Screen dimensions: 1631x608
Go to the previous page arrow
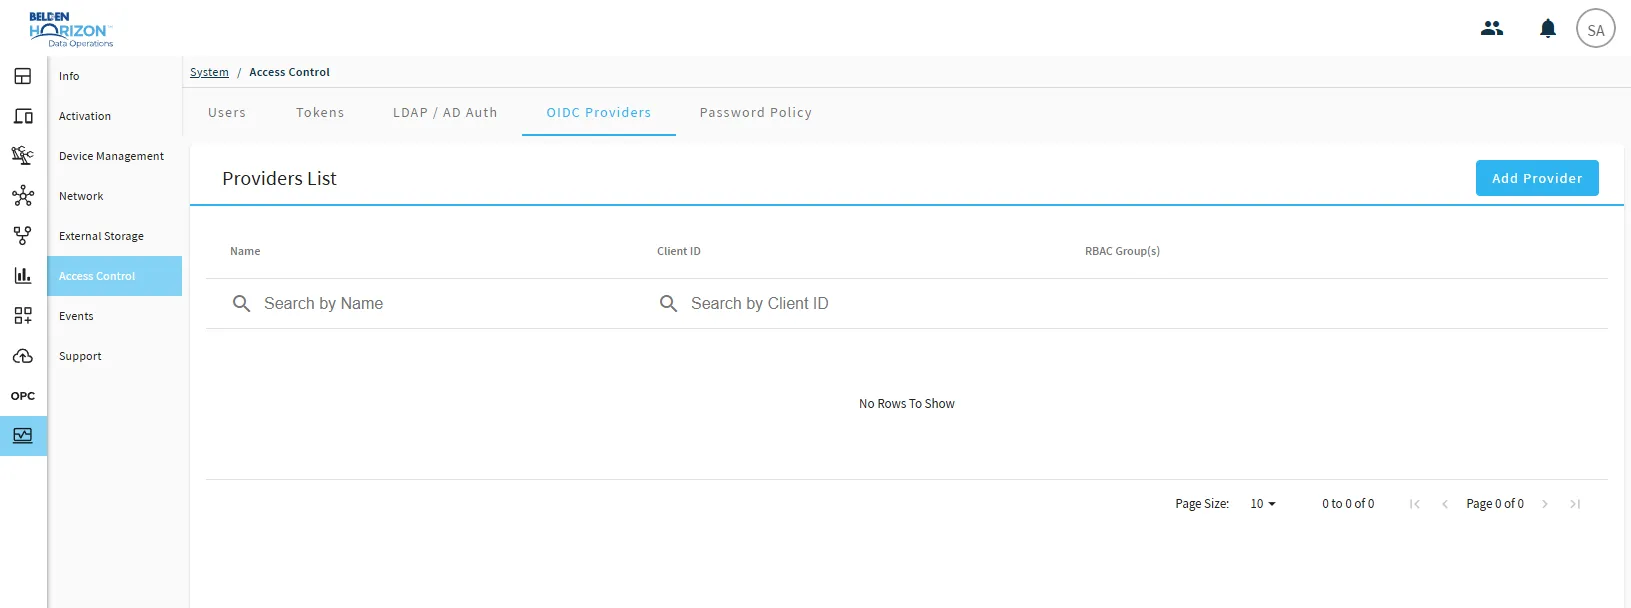(1445, 504)
